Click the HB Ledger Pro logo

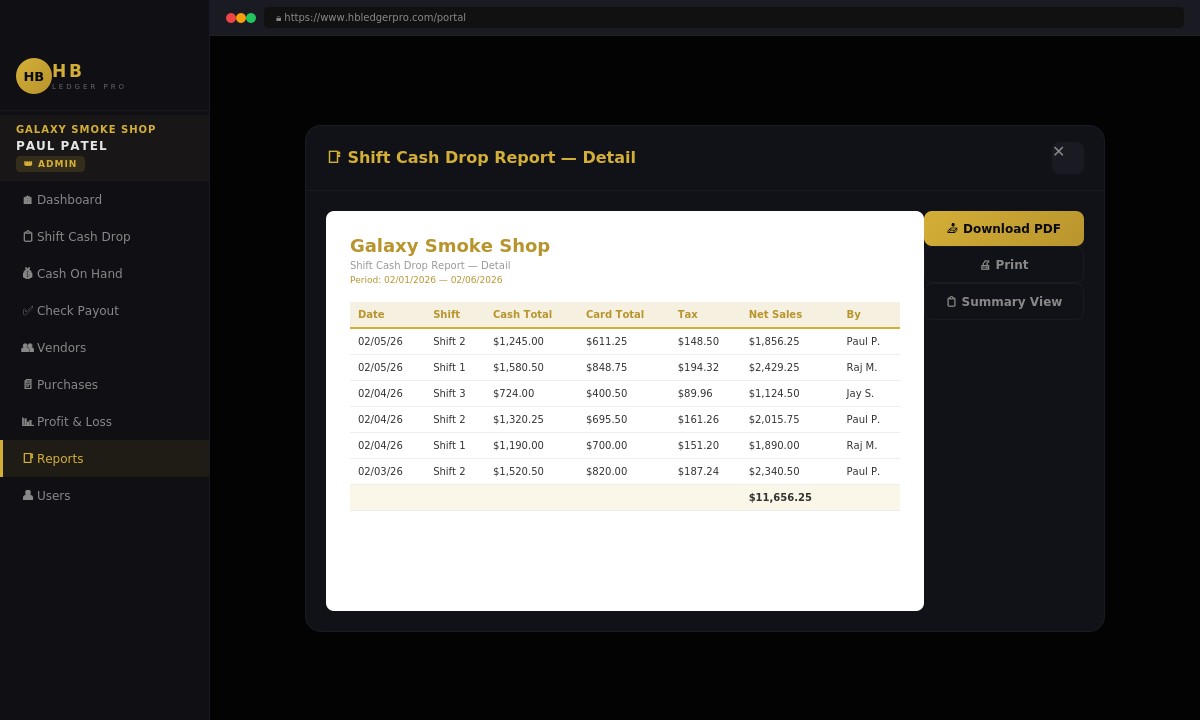click(70, 76)
